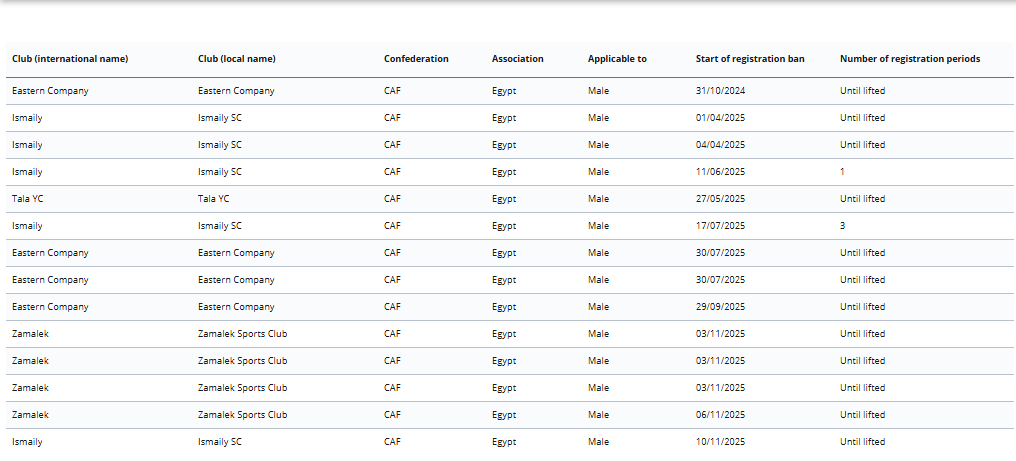This screenshot has height=461, width=1016.
Task: Select the 31/10/2024 ban start date
Action: [721, 91]
